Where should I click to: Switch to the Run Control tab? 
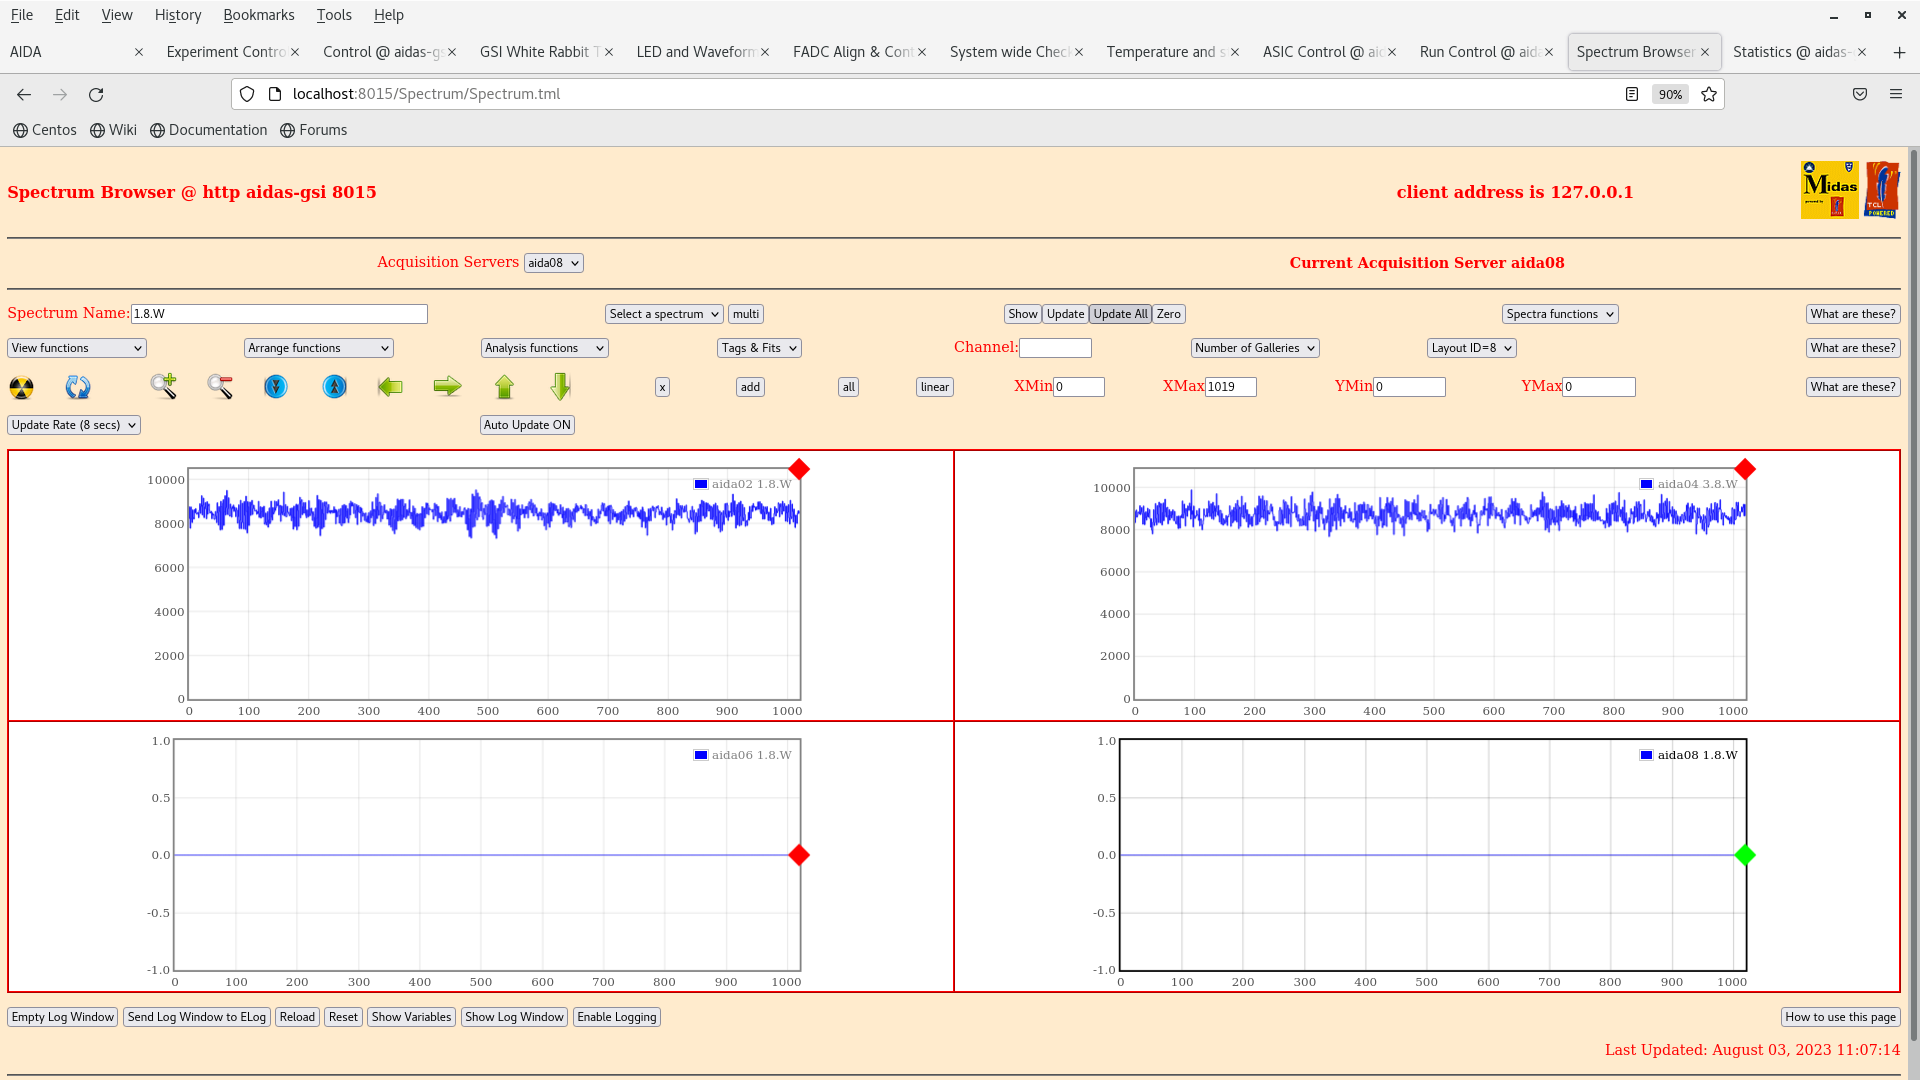[x=1478, y=52]
